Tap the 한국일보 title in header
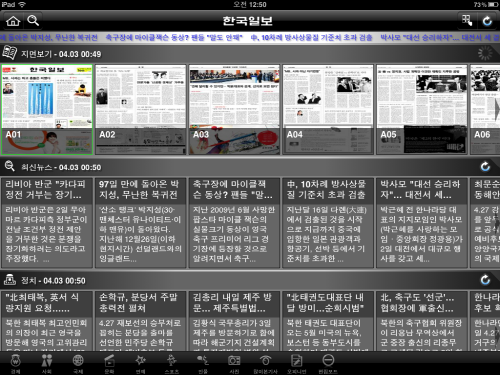The width and height of the screenshot is (500, 375). (x=248, y=21)
